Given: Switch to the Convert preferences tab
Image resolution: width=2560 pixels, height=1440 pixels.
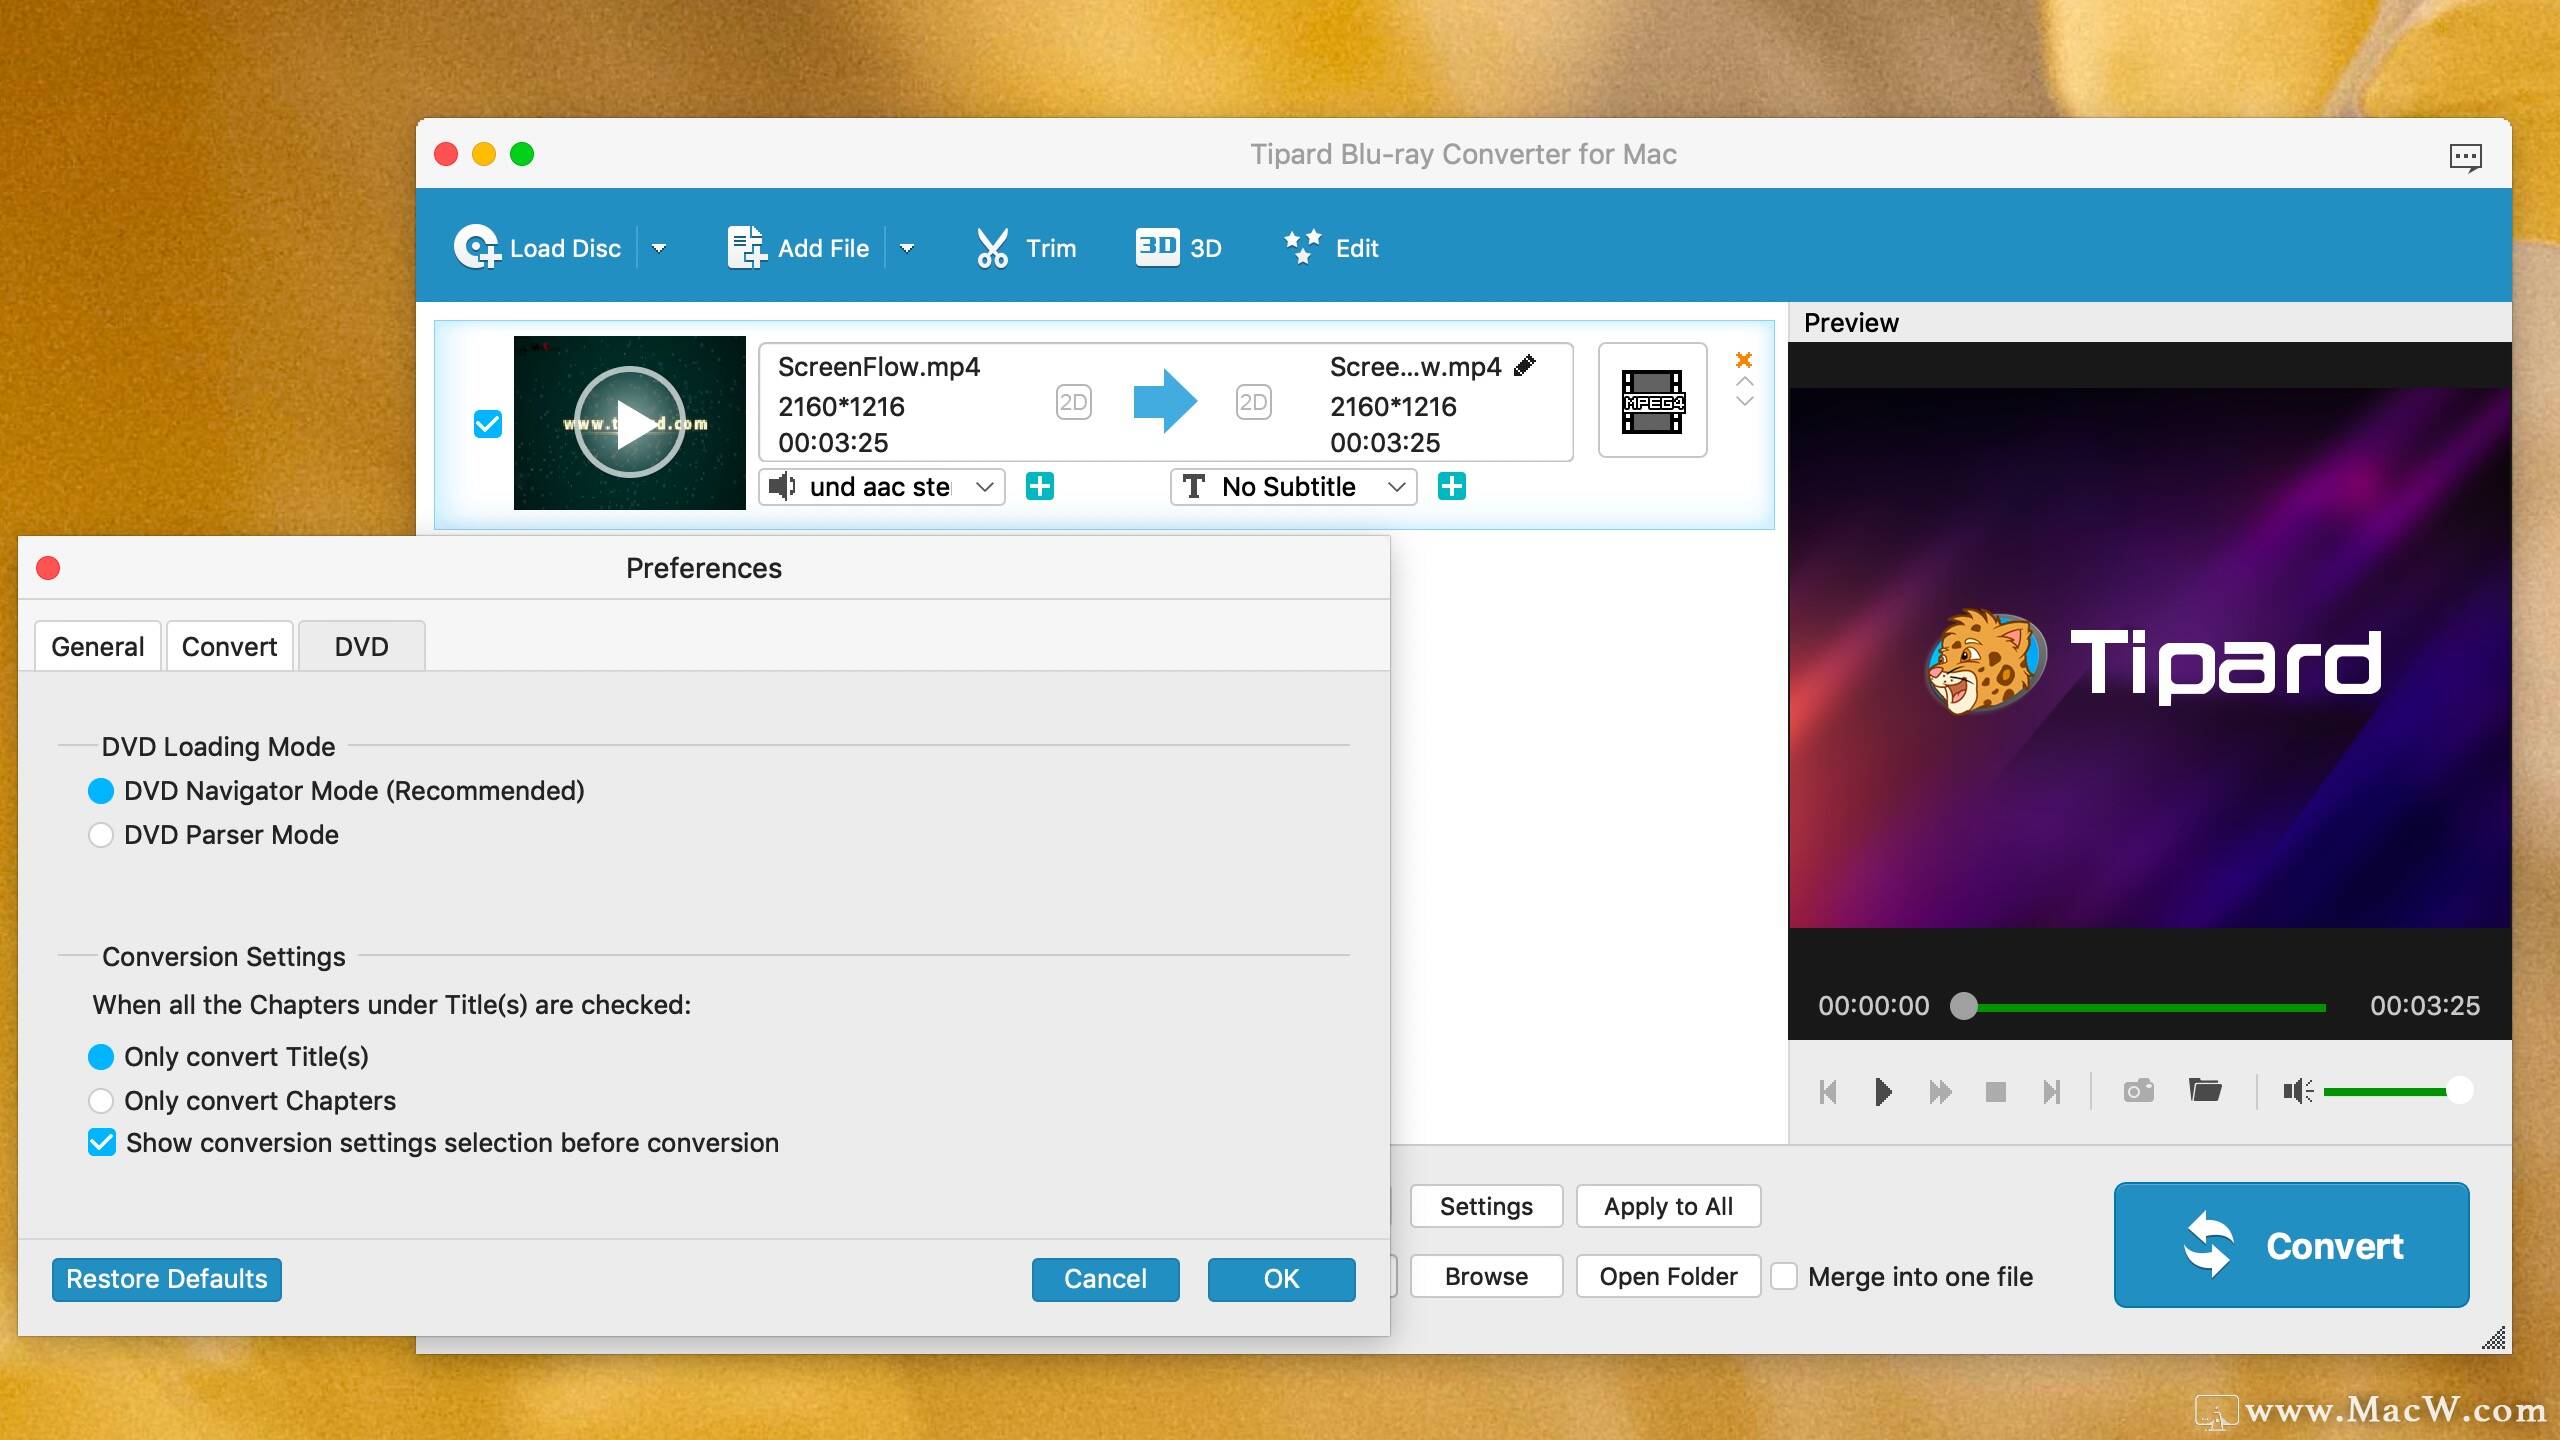Looking at the screenshot, I should tap(230, 647).
